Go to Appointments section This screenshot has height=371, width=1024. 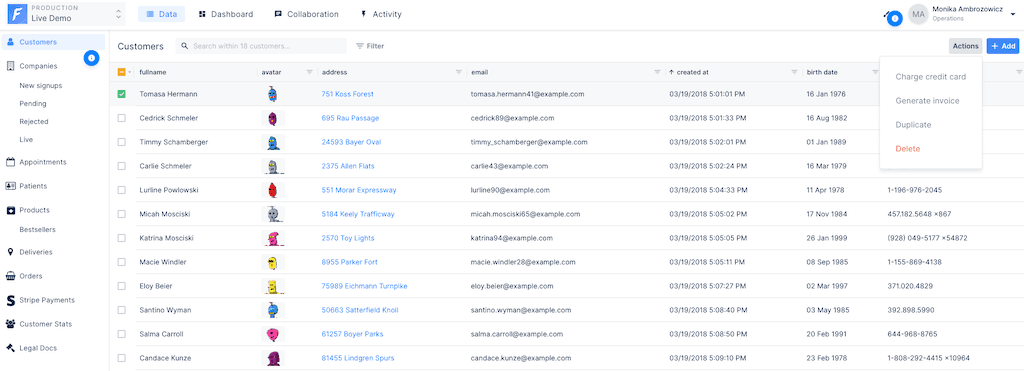pyautogui.click(x=42, y=162)
